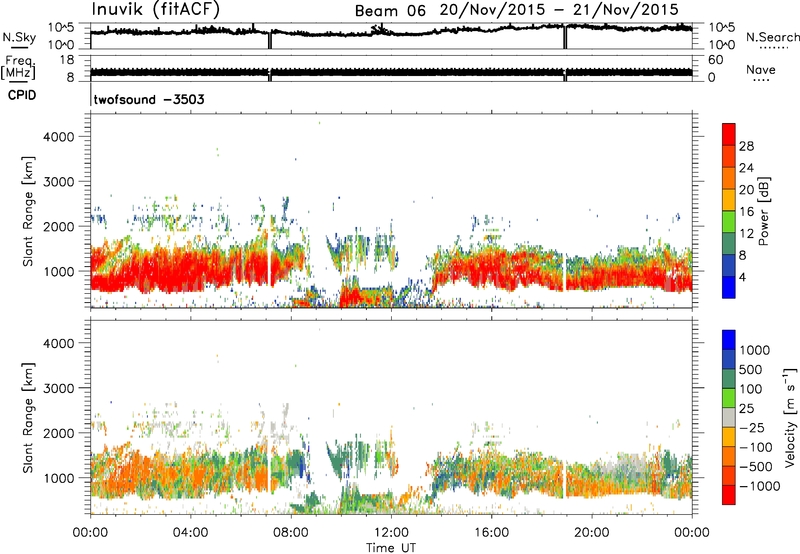Click the 'CPID' row label
This screenshot has width=800, height=554.
tap(22, 95)
